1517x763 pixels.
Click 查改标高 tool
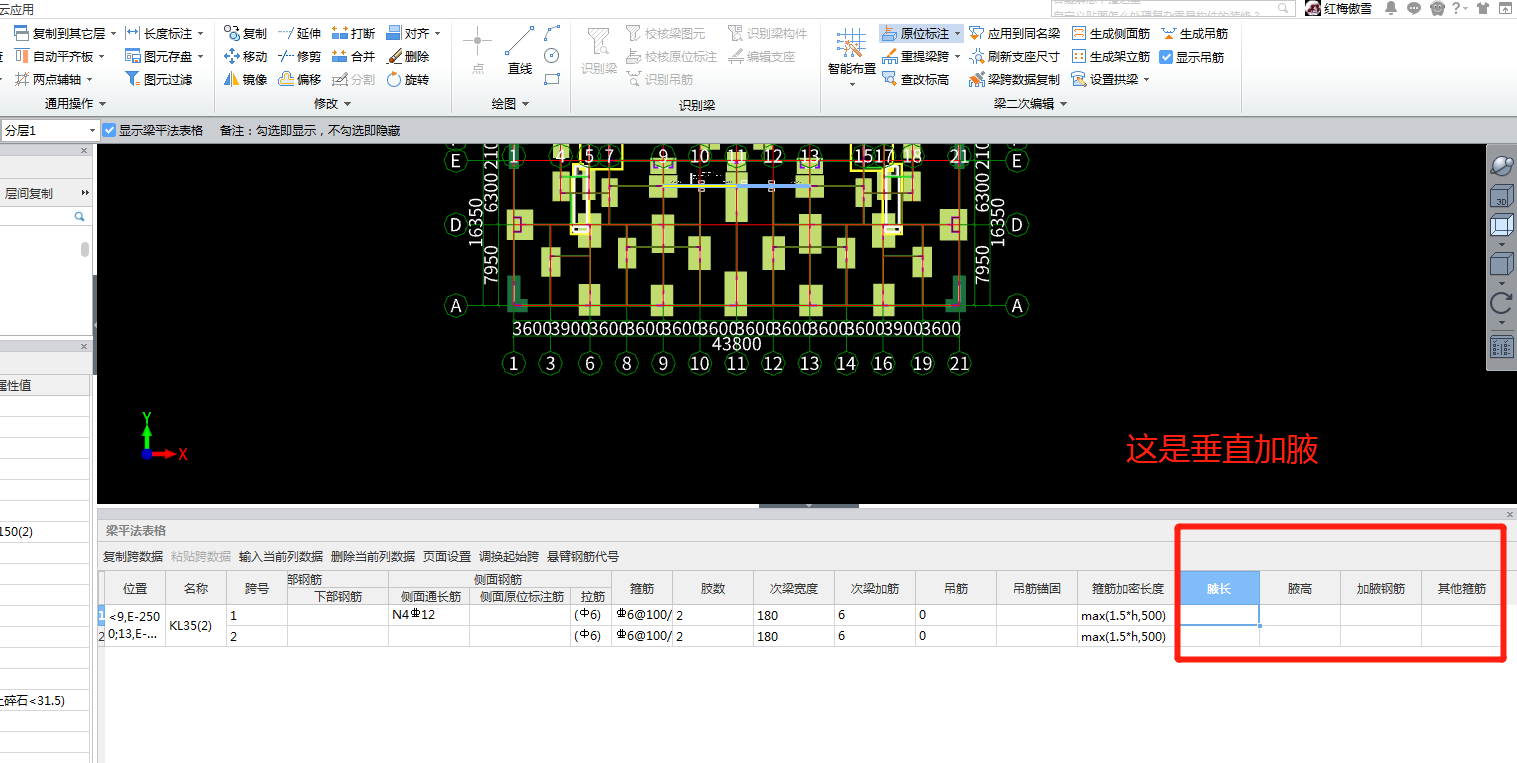click(x=915, y=79)
